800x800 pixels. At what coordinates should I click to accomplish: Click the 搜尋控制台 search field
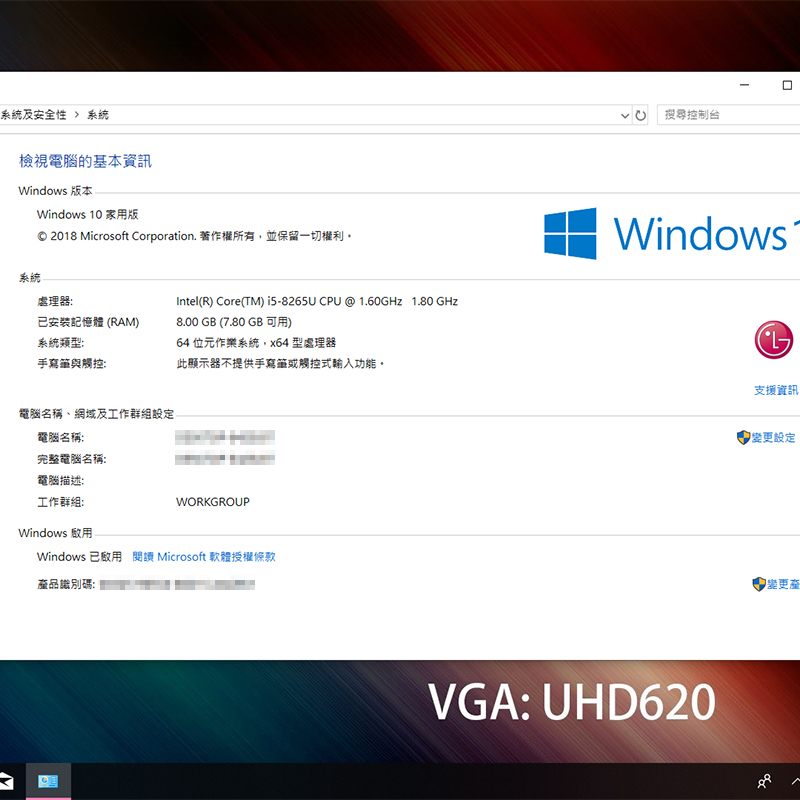729,115
